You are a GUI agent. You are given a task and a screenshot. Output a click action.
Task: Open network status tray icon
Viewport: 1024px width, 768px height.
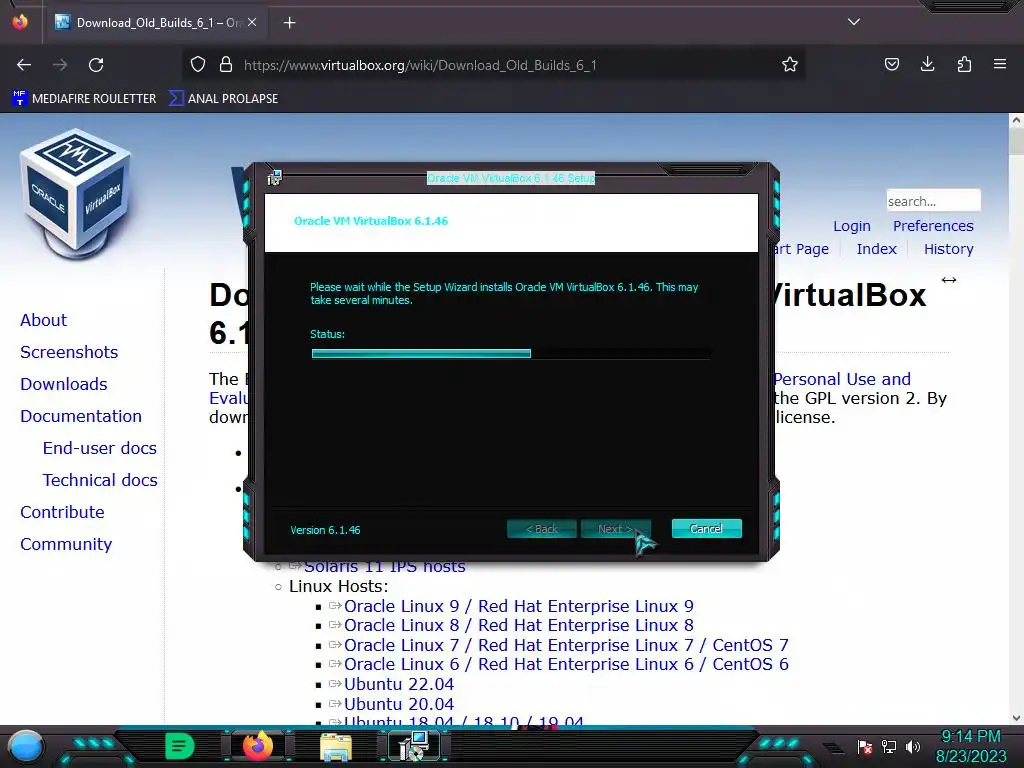click(x=889, y=747)
